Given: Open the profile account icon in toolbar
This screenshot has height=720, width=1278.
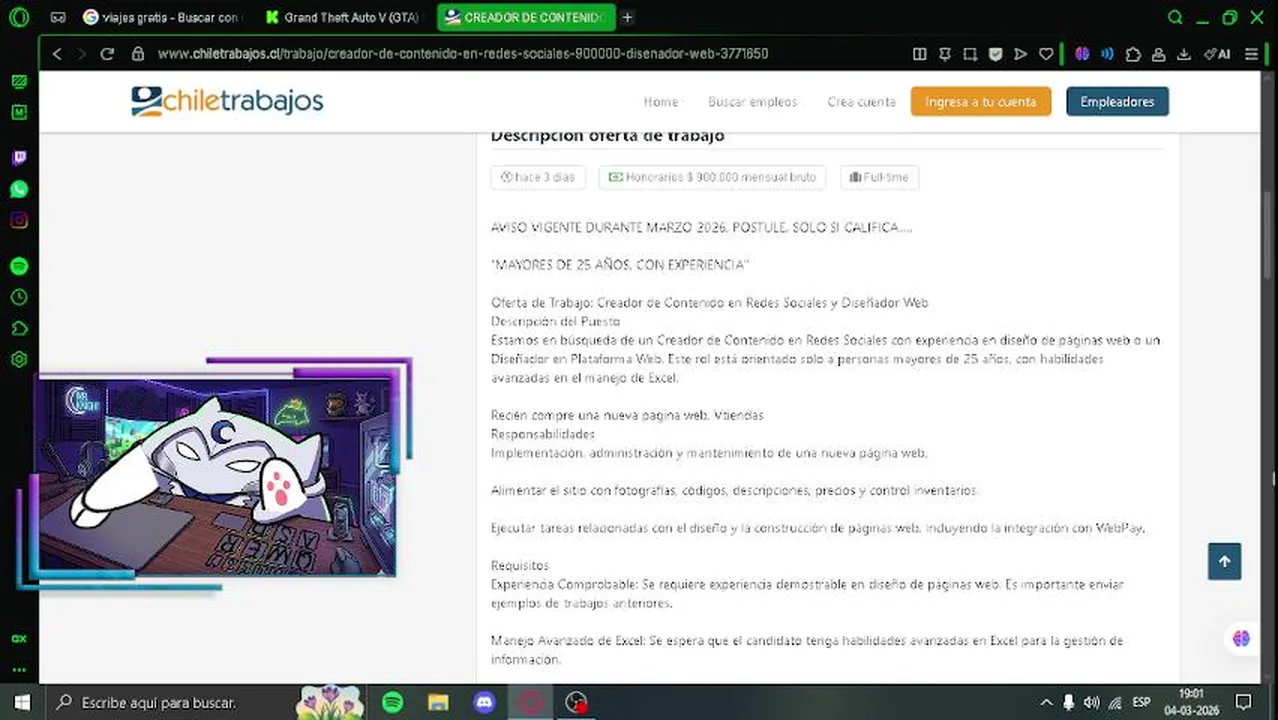Looking at the screenshot, I should tap(1158, 54).
